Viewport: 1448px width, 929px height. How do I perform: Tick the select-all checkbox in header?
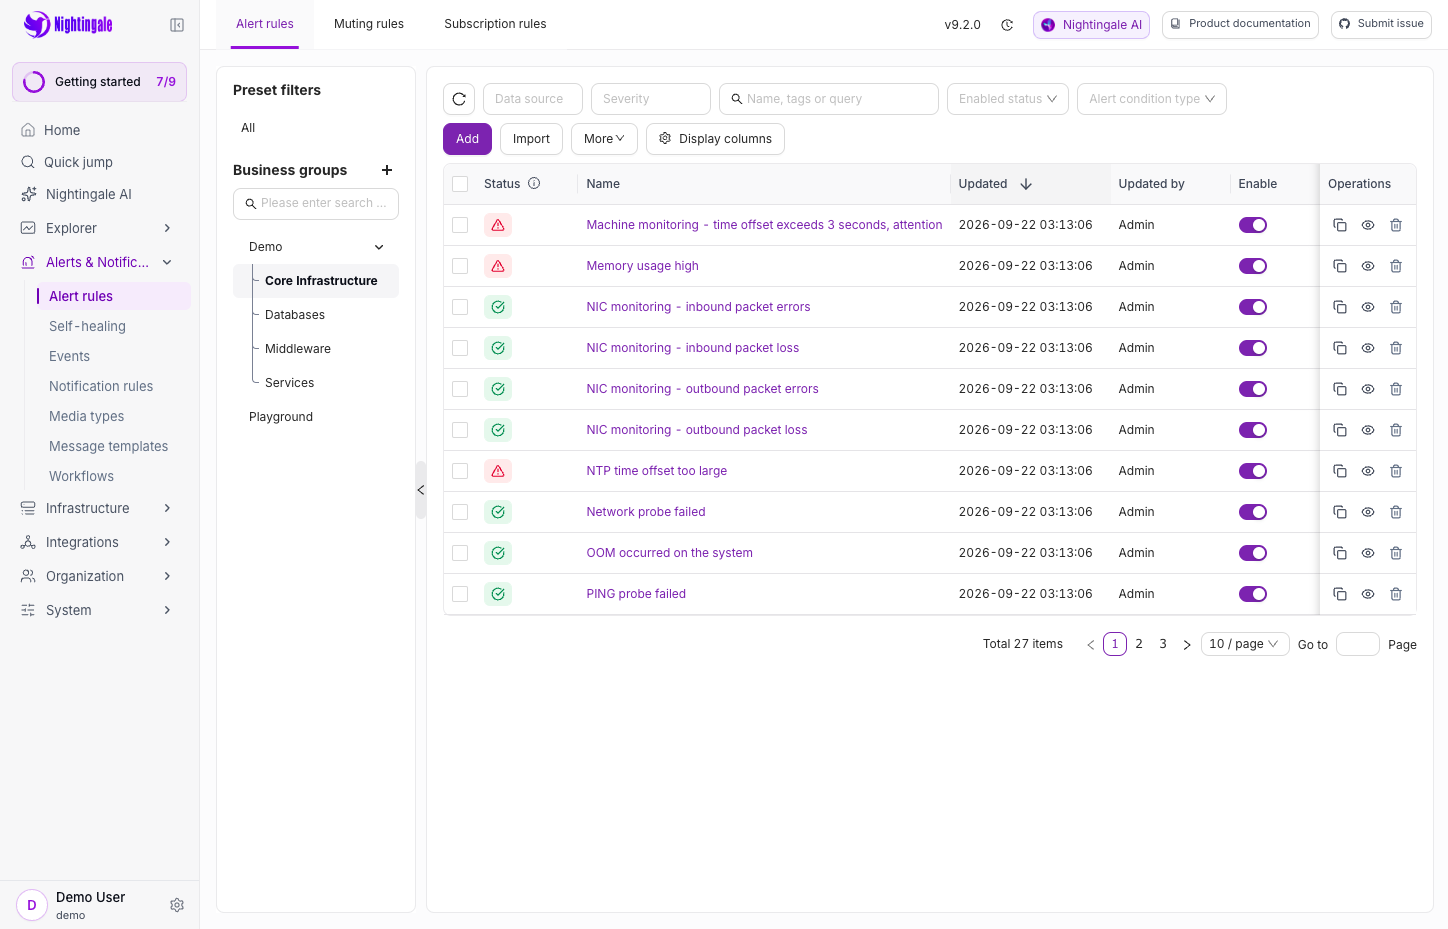point(460,184)
